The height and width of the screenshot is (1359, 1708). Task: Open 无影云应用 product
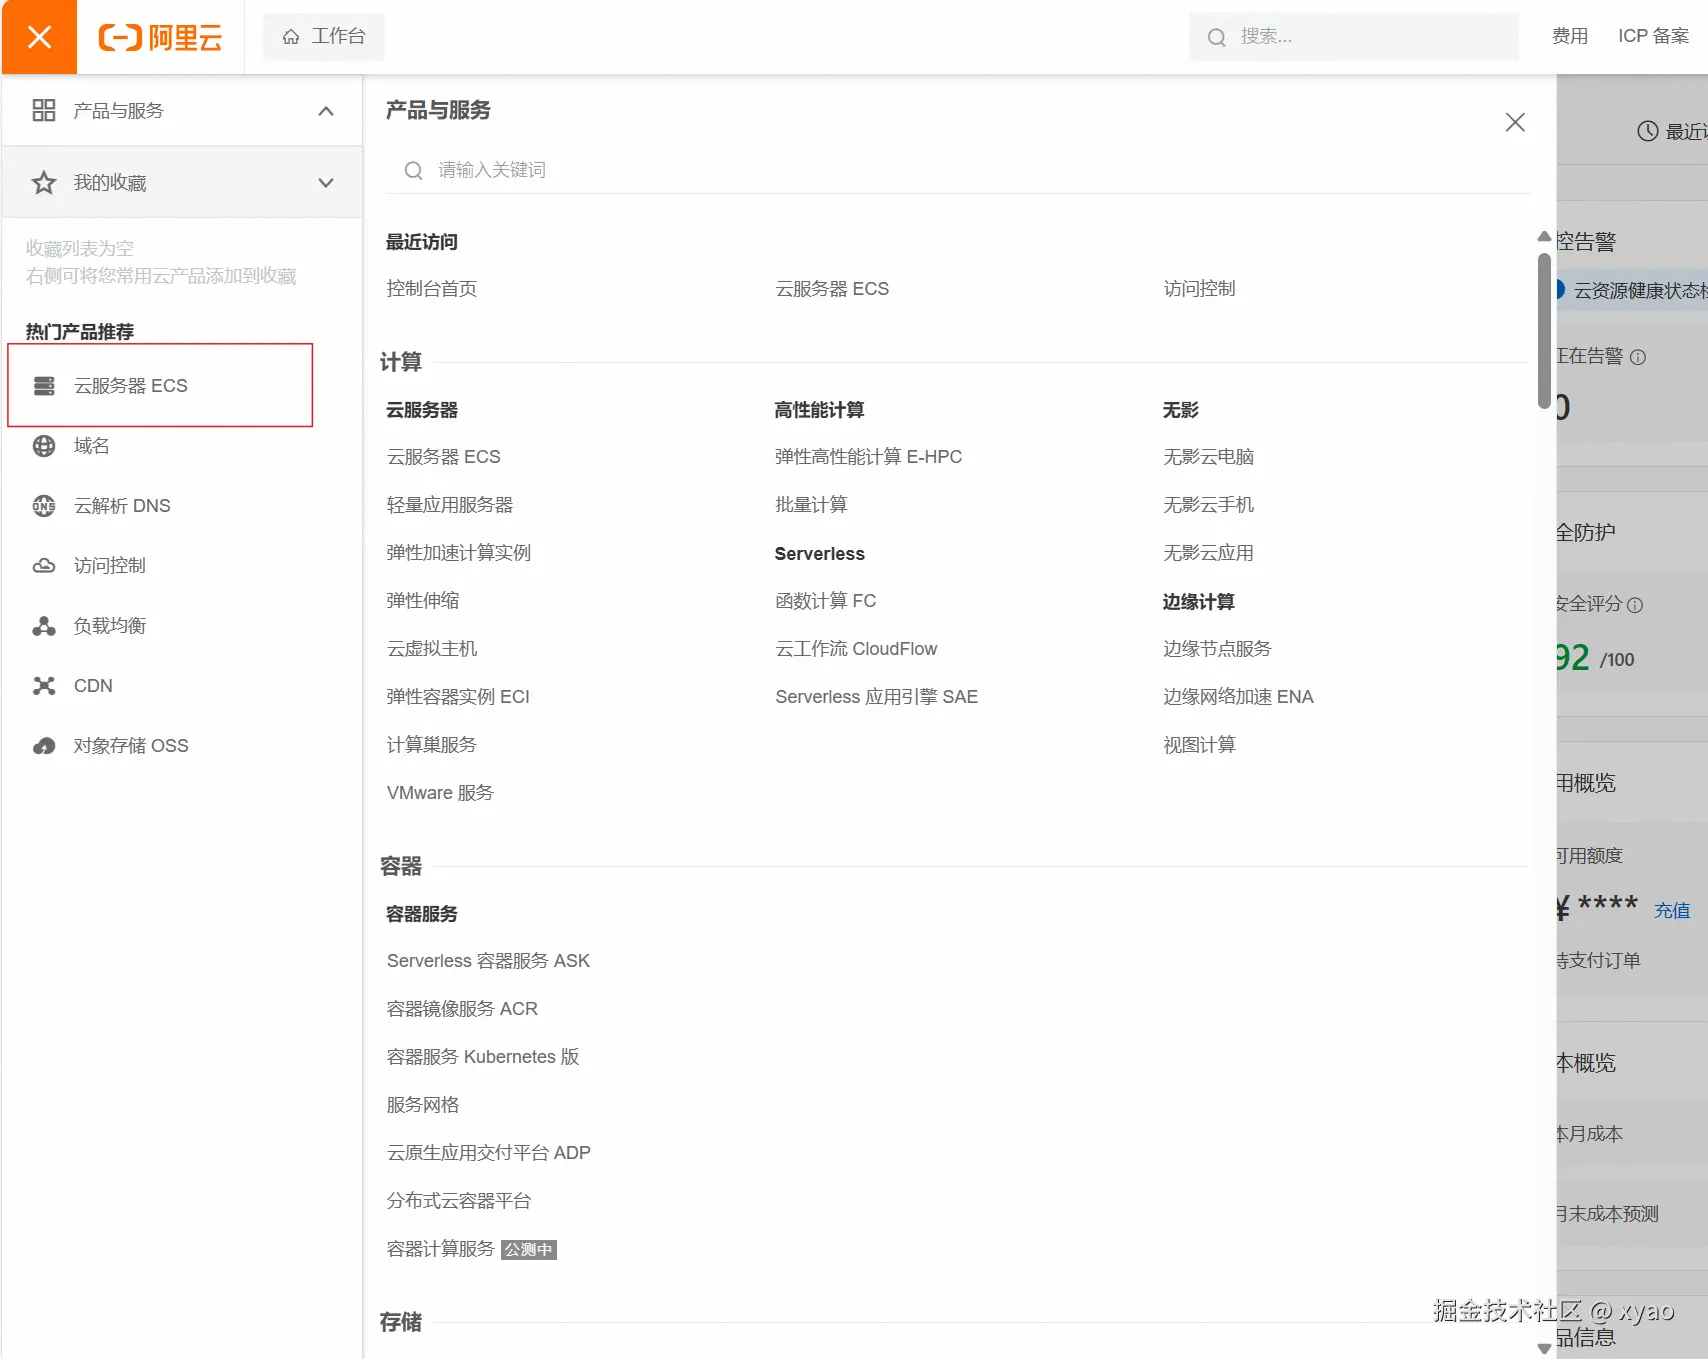1208,553
